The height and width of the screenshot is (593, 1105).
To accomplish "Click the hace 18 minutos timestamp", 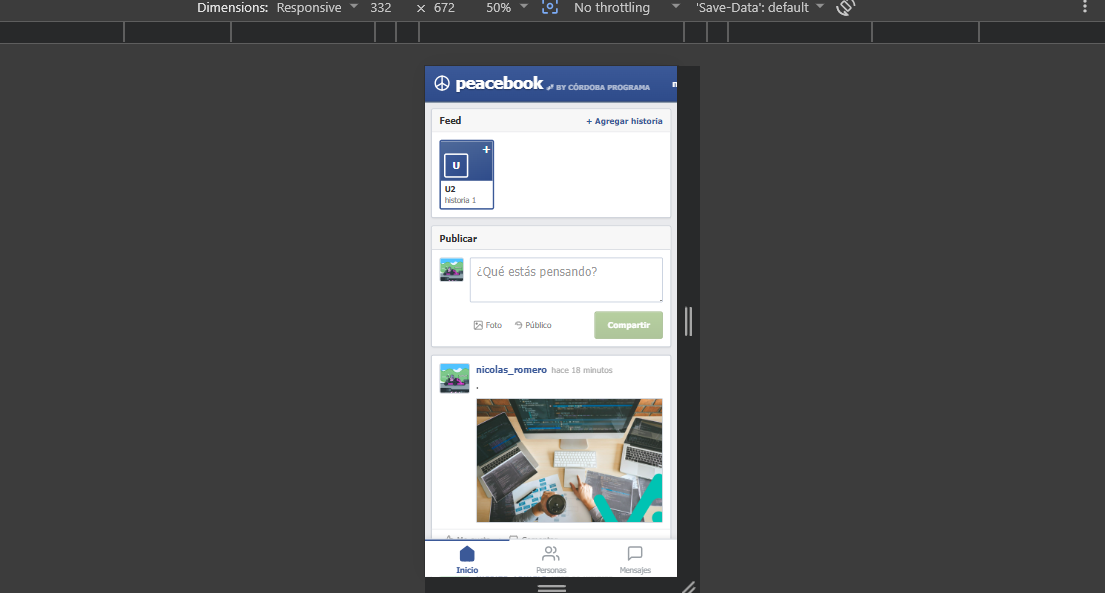I will pyautogui.click(x=582, y=370).
